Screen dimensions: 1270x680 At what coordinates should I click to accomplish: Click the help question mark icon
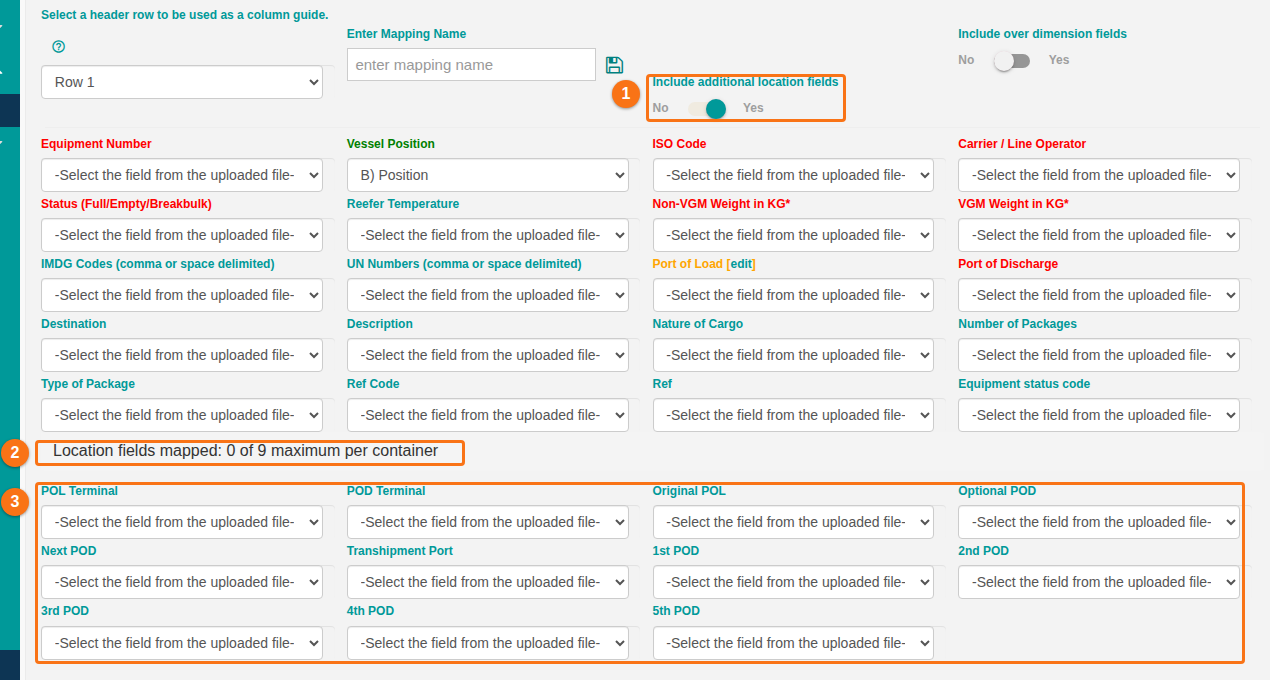[58, 47]
